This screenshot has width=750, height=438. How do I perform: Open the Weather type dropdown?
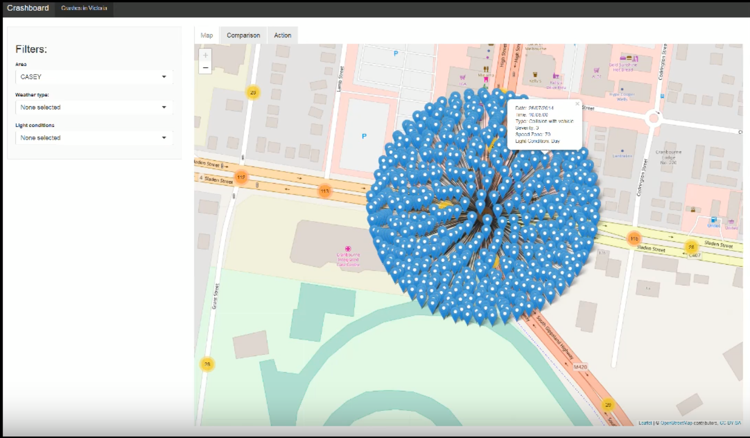click(94, 107)
